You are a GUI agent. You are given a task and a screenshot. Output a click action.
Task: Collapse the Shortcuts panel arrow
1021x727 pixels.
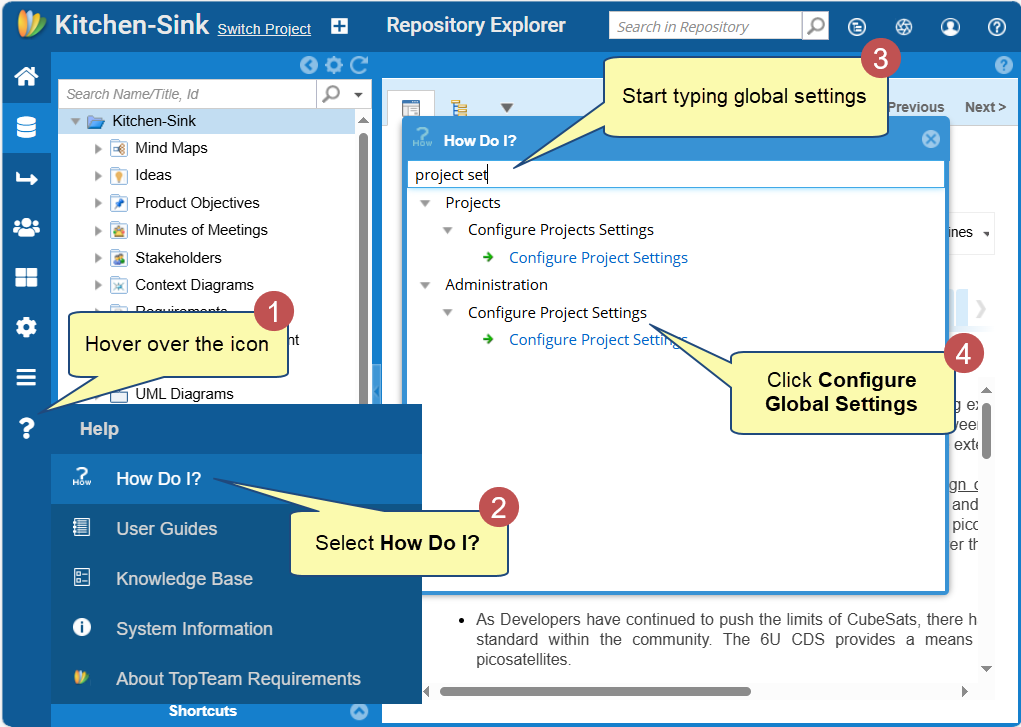tap(359, 711)
